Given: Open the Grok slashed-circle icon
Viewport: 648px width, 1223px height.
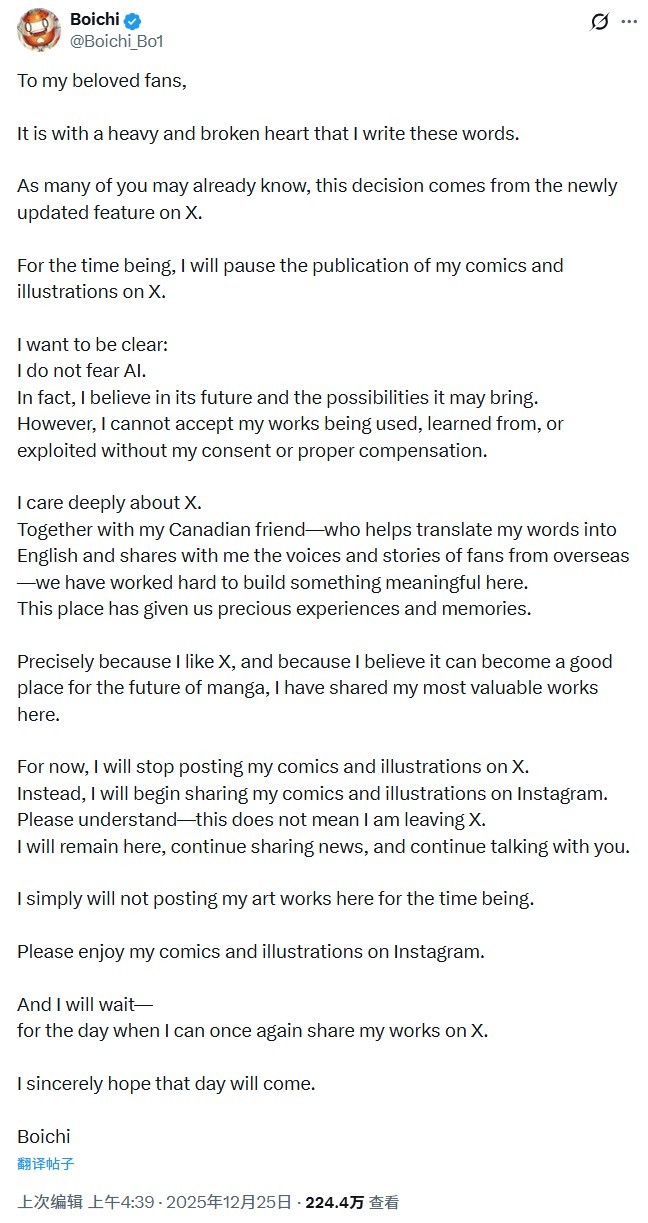Looking at the screenshot, I should tap(600, 21).
